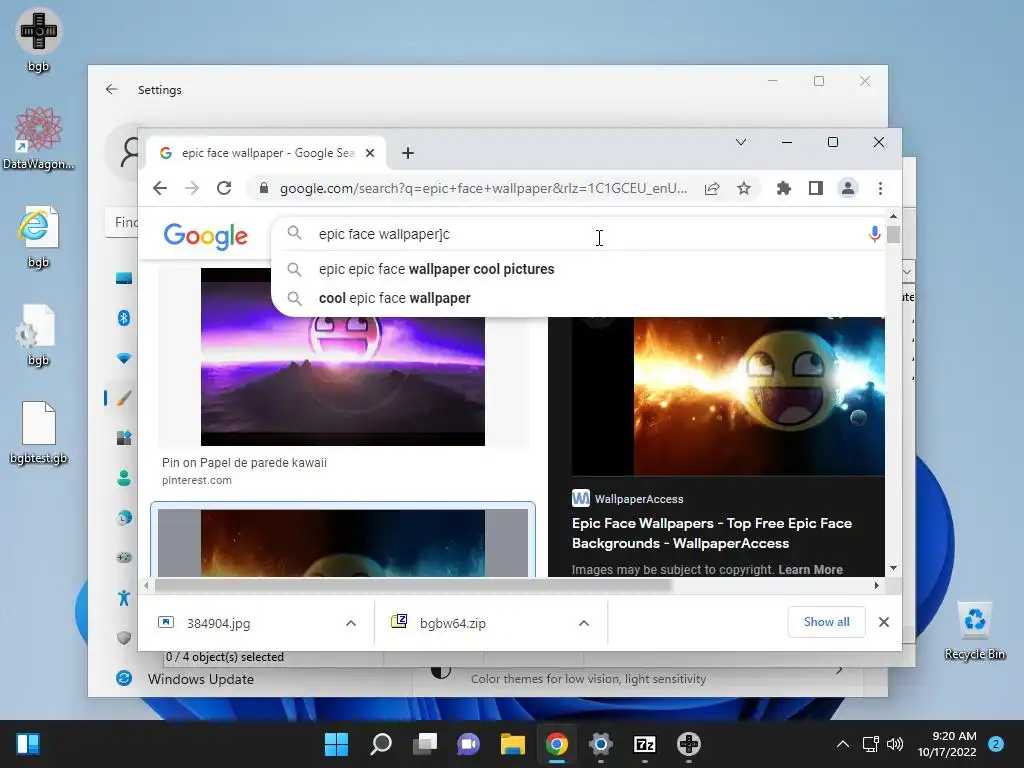The width and height of the screenshot is (1024, 768).
Task: Open Task View in taskbar
Action: tap(425, 744)
